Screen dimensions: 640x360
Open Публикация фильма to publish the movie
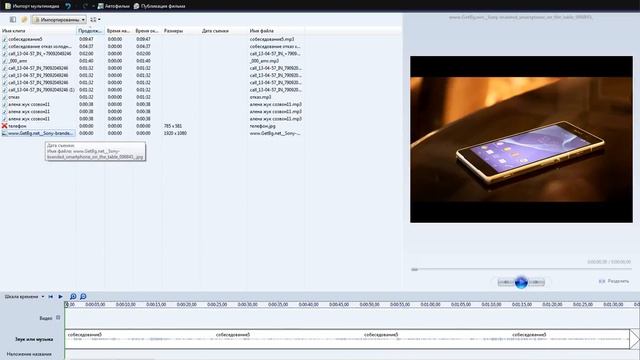(159, 6)
